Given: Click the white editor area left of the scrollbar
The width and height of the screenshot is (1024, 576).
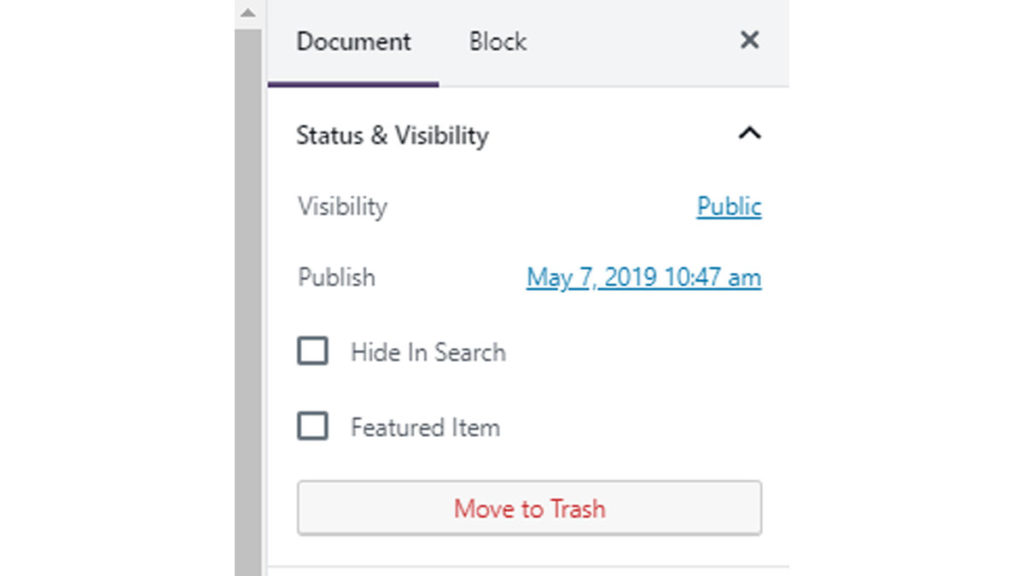Looking at the screenshot, I should coord(120,300).
